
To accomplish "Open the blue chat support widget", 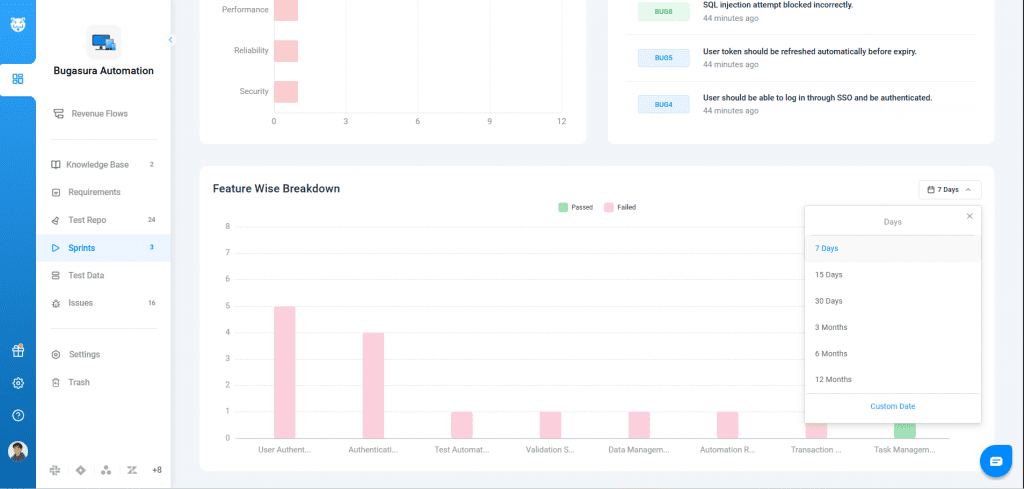I will coord(995,460).
